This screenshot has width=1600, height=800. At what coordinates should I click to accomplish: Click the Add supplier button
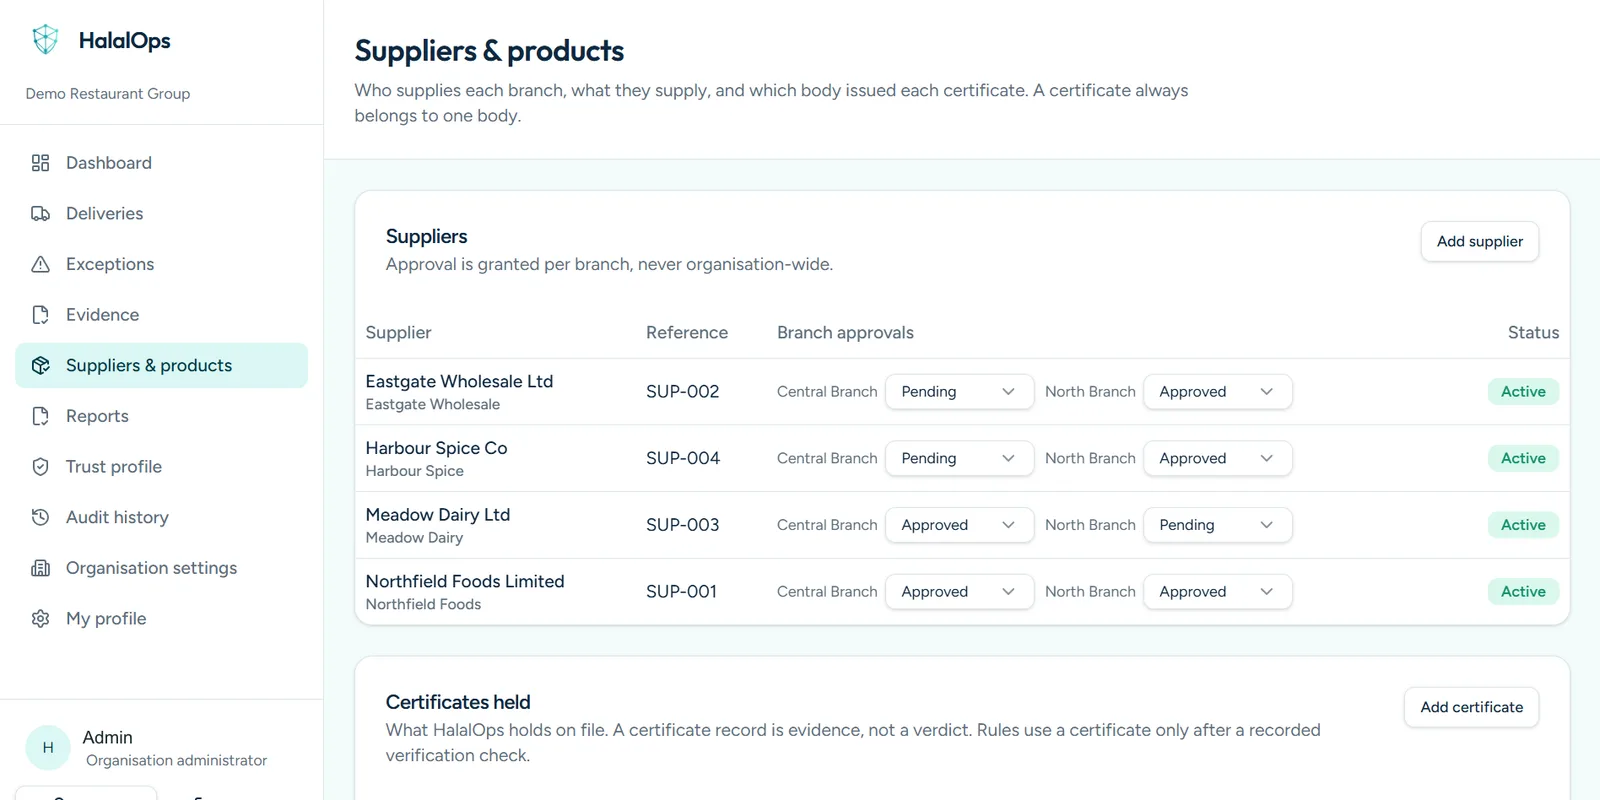tap(1480, 242)
